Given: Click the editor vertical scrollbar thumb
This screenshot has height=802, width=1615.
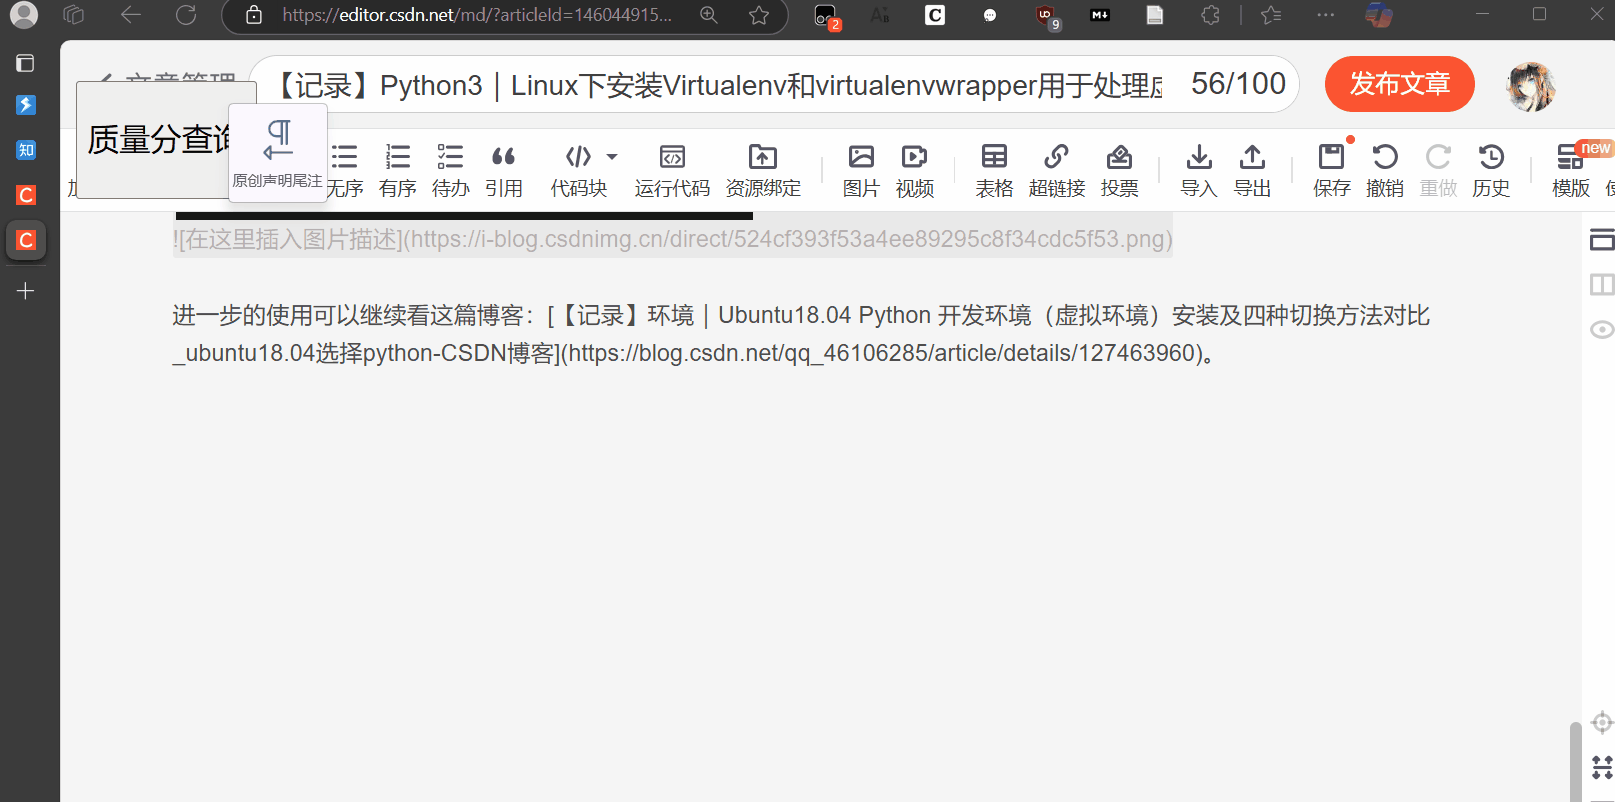Looking at the screenshot, I should (1575, 761).
